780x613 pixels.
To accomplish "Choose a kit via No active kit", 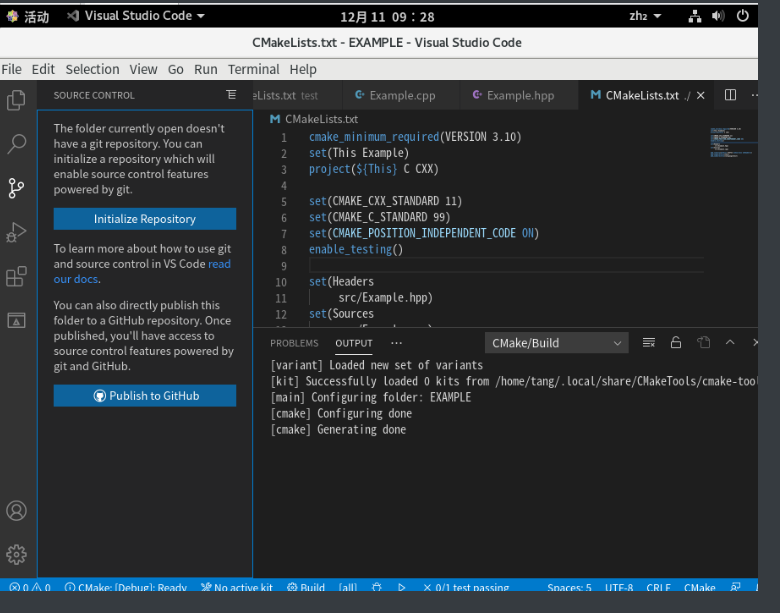I will click(x=237, y=587).
